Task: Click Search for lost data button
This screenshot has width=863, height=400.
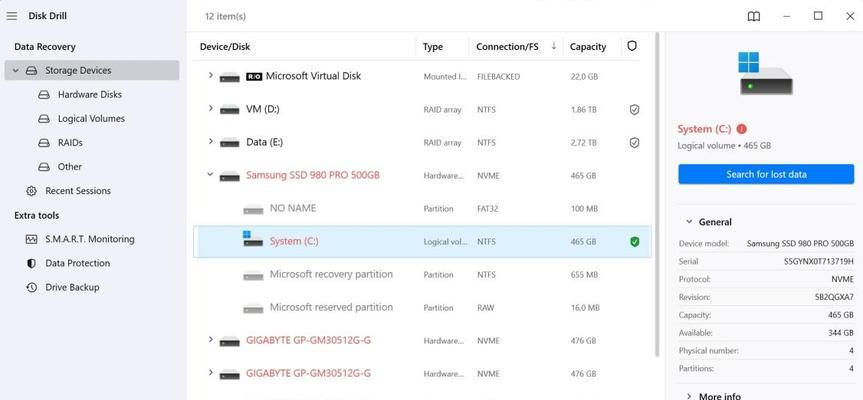Action: [x=766, y=174]
